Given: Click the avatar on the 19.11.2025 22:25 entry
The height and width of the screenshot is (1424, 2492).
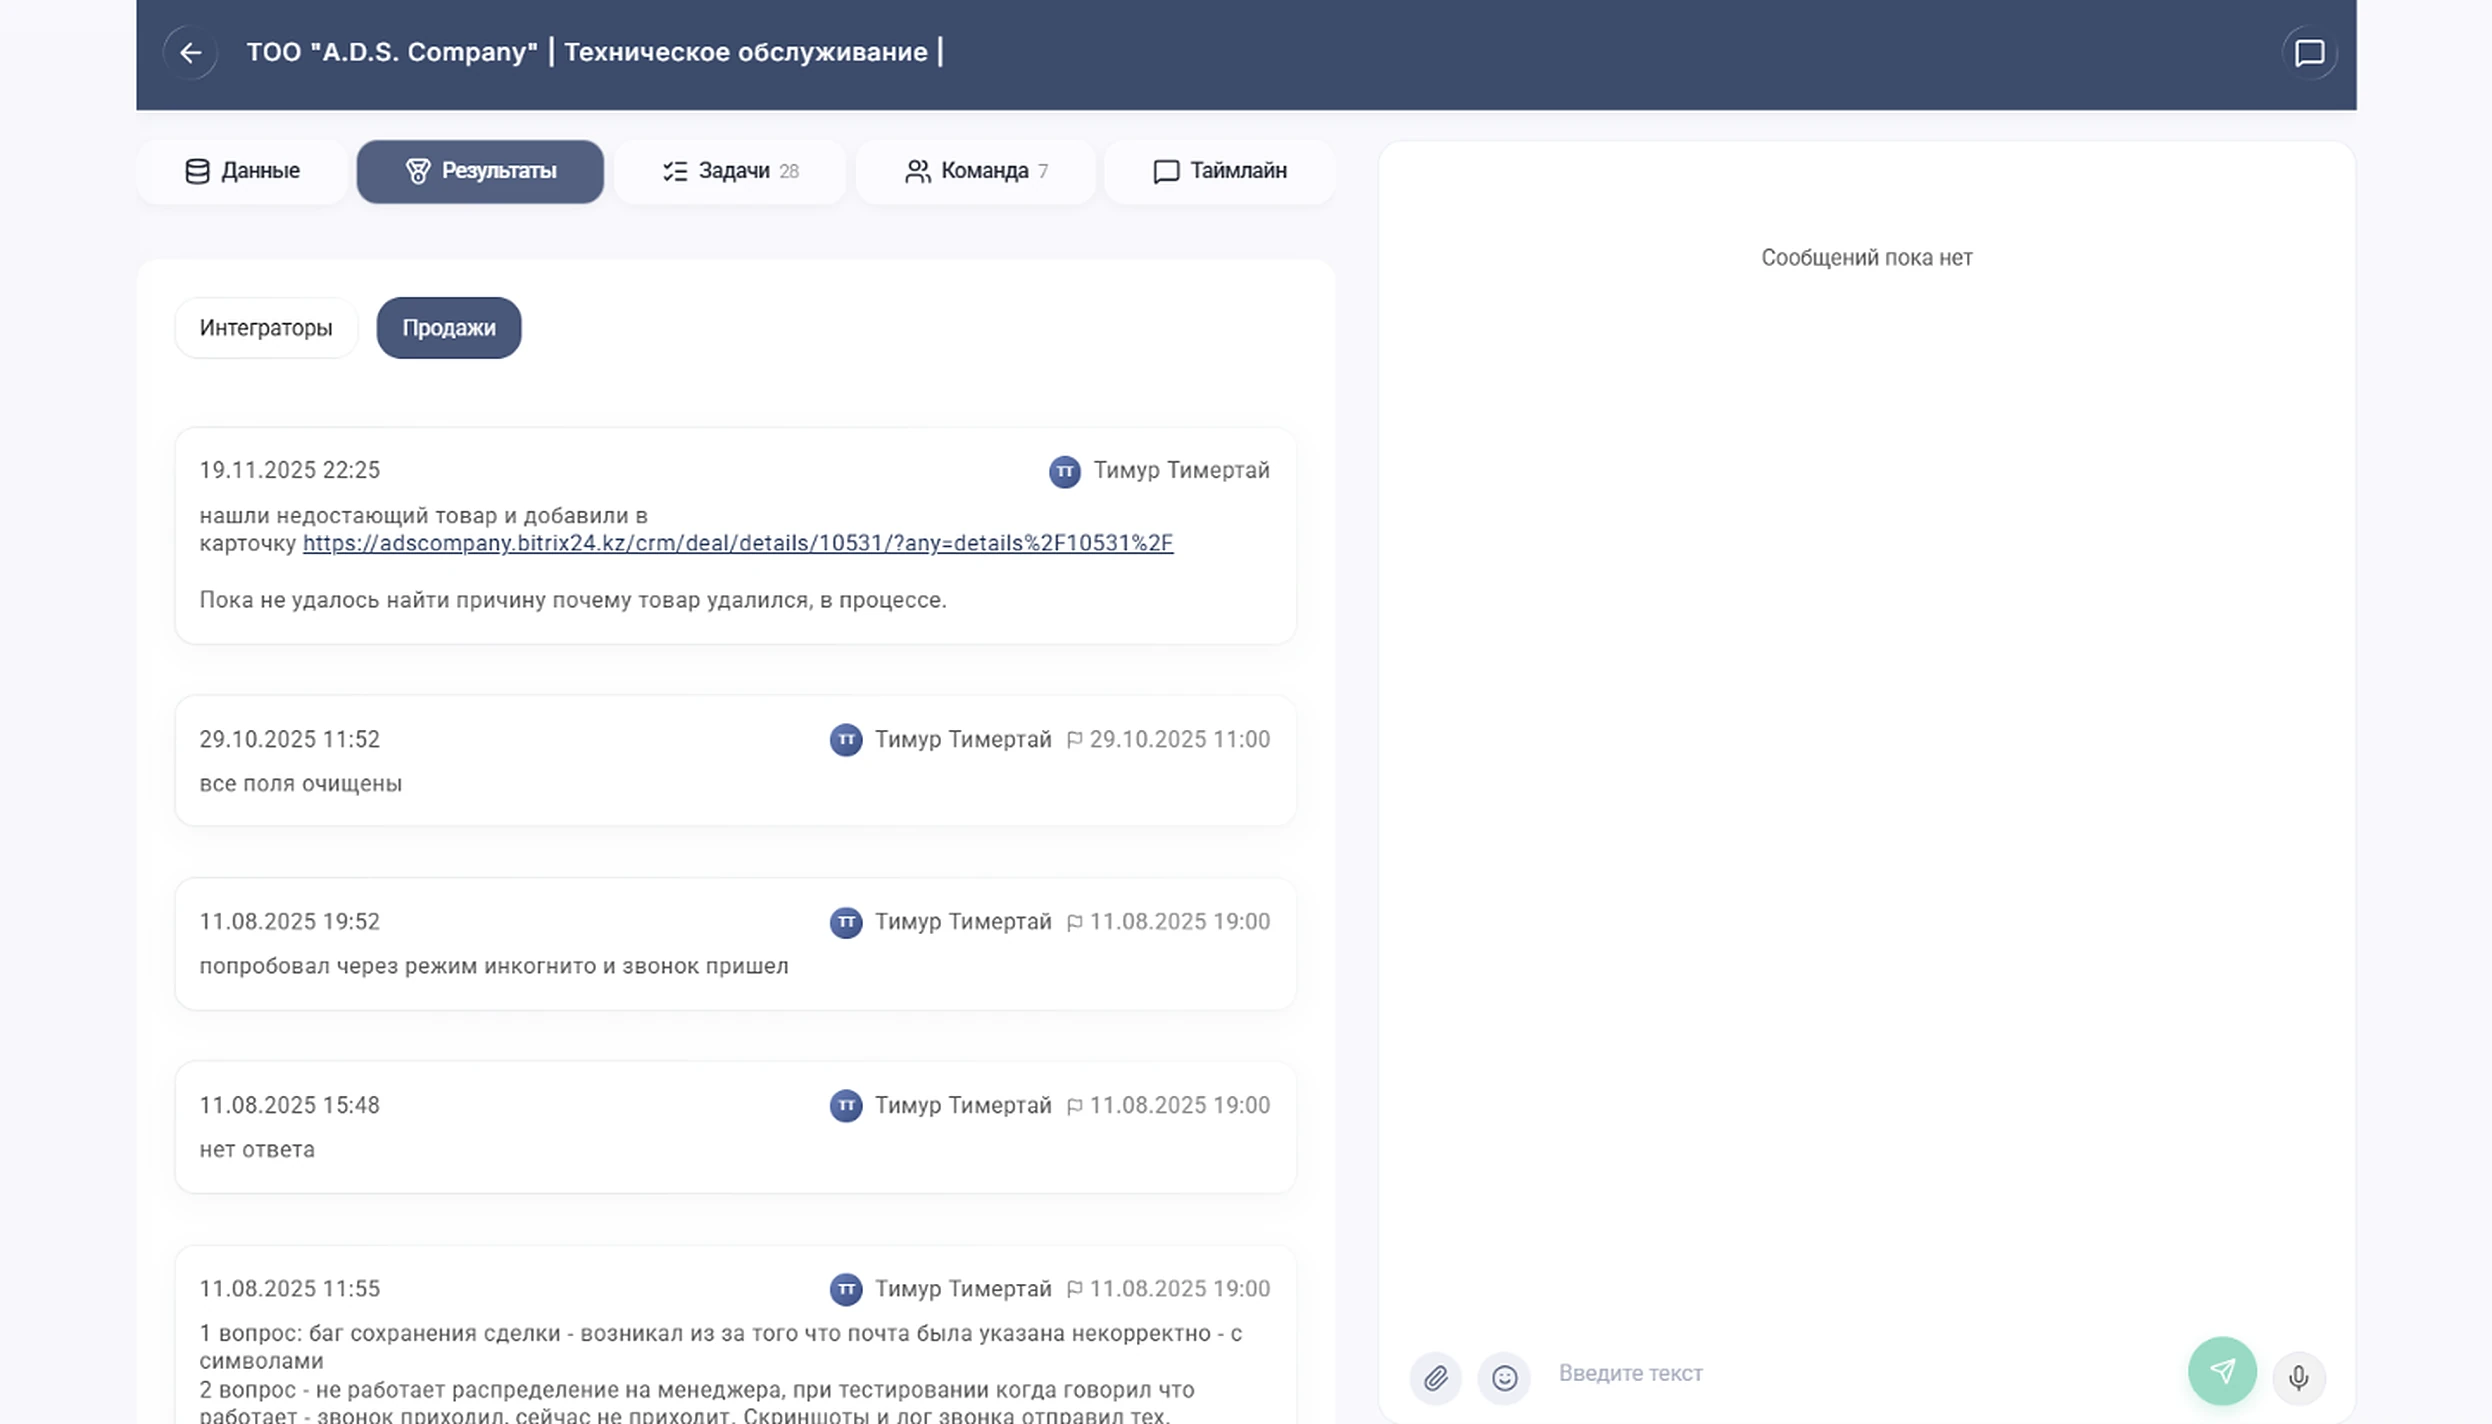Looking at the screenshot, I should click(1065, 471).
